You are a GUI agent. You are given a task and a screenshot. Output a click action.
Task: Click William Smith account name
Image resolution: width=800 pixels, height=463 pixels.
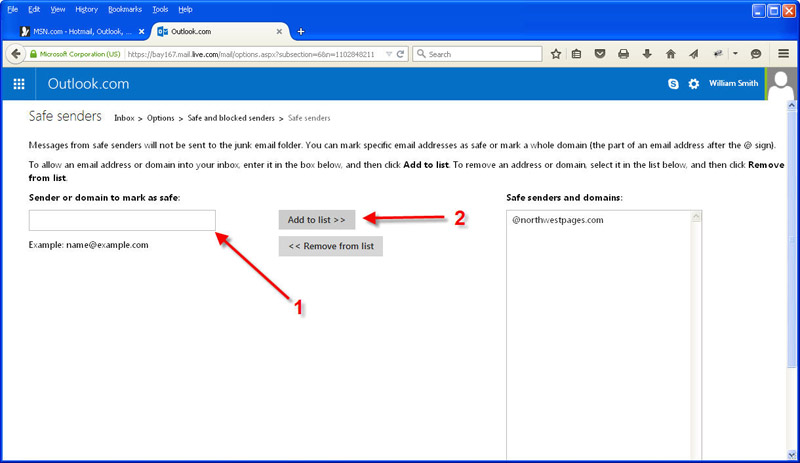tap(733, 83)
